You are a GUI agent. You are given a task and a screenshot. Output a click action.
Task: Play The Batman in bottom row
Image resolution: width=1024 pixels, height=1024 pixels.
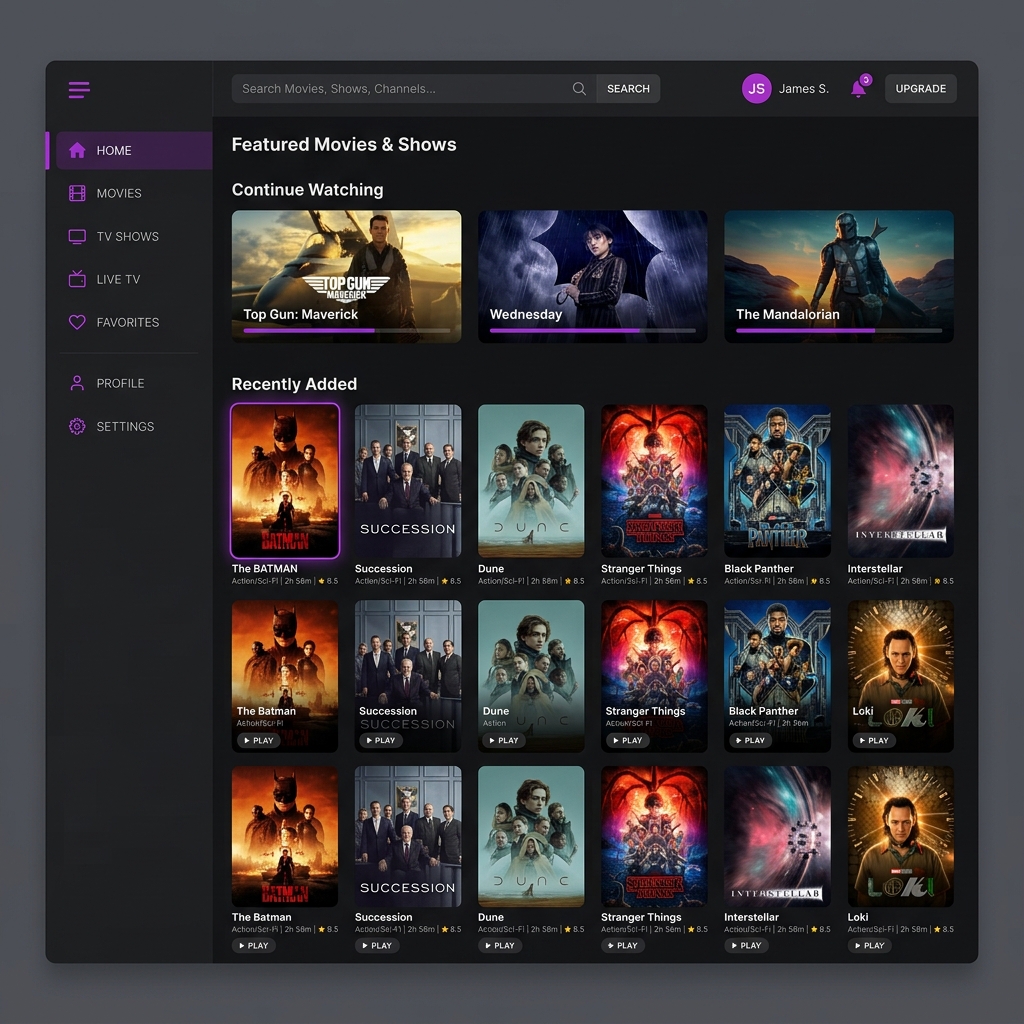[254, 946]
